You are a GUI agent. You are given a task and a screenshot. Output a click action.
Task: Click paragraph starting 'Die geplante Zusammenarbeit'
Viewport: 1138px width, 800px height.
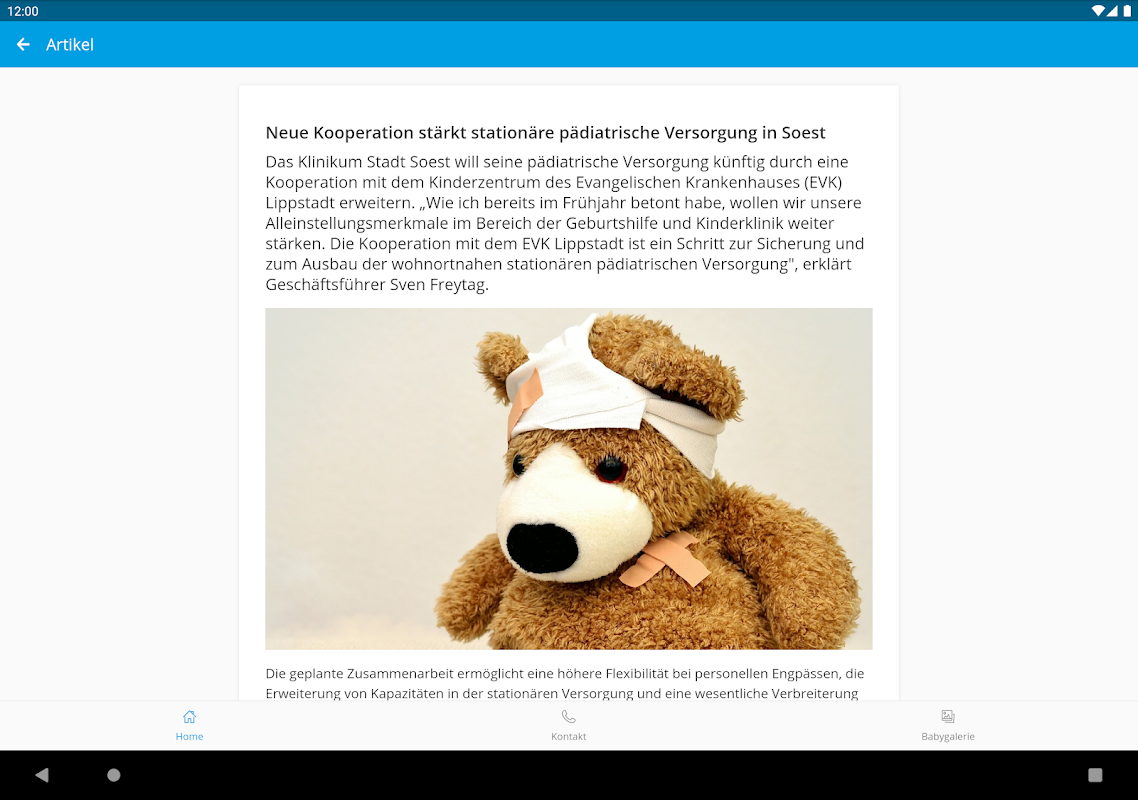[565, 683]
